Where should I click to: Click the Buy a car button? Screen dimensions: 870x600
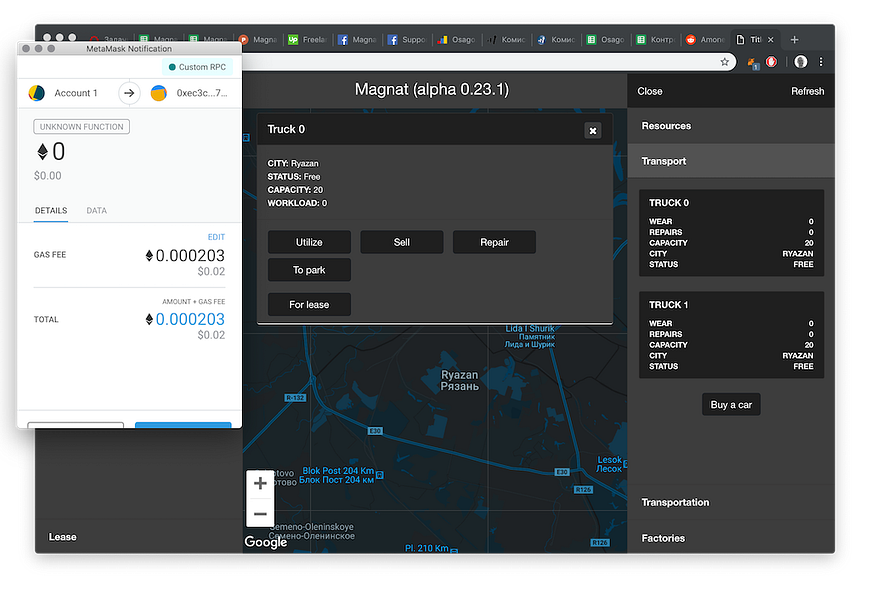click(731, 405)
